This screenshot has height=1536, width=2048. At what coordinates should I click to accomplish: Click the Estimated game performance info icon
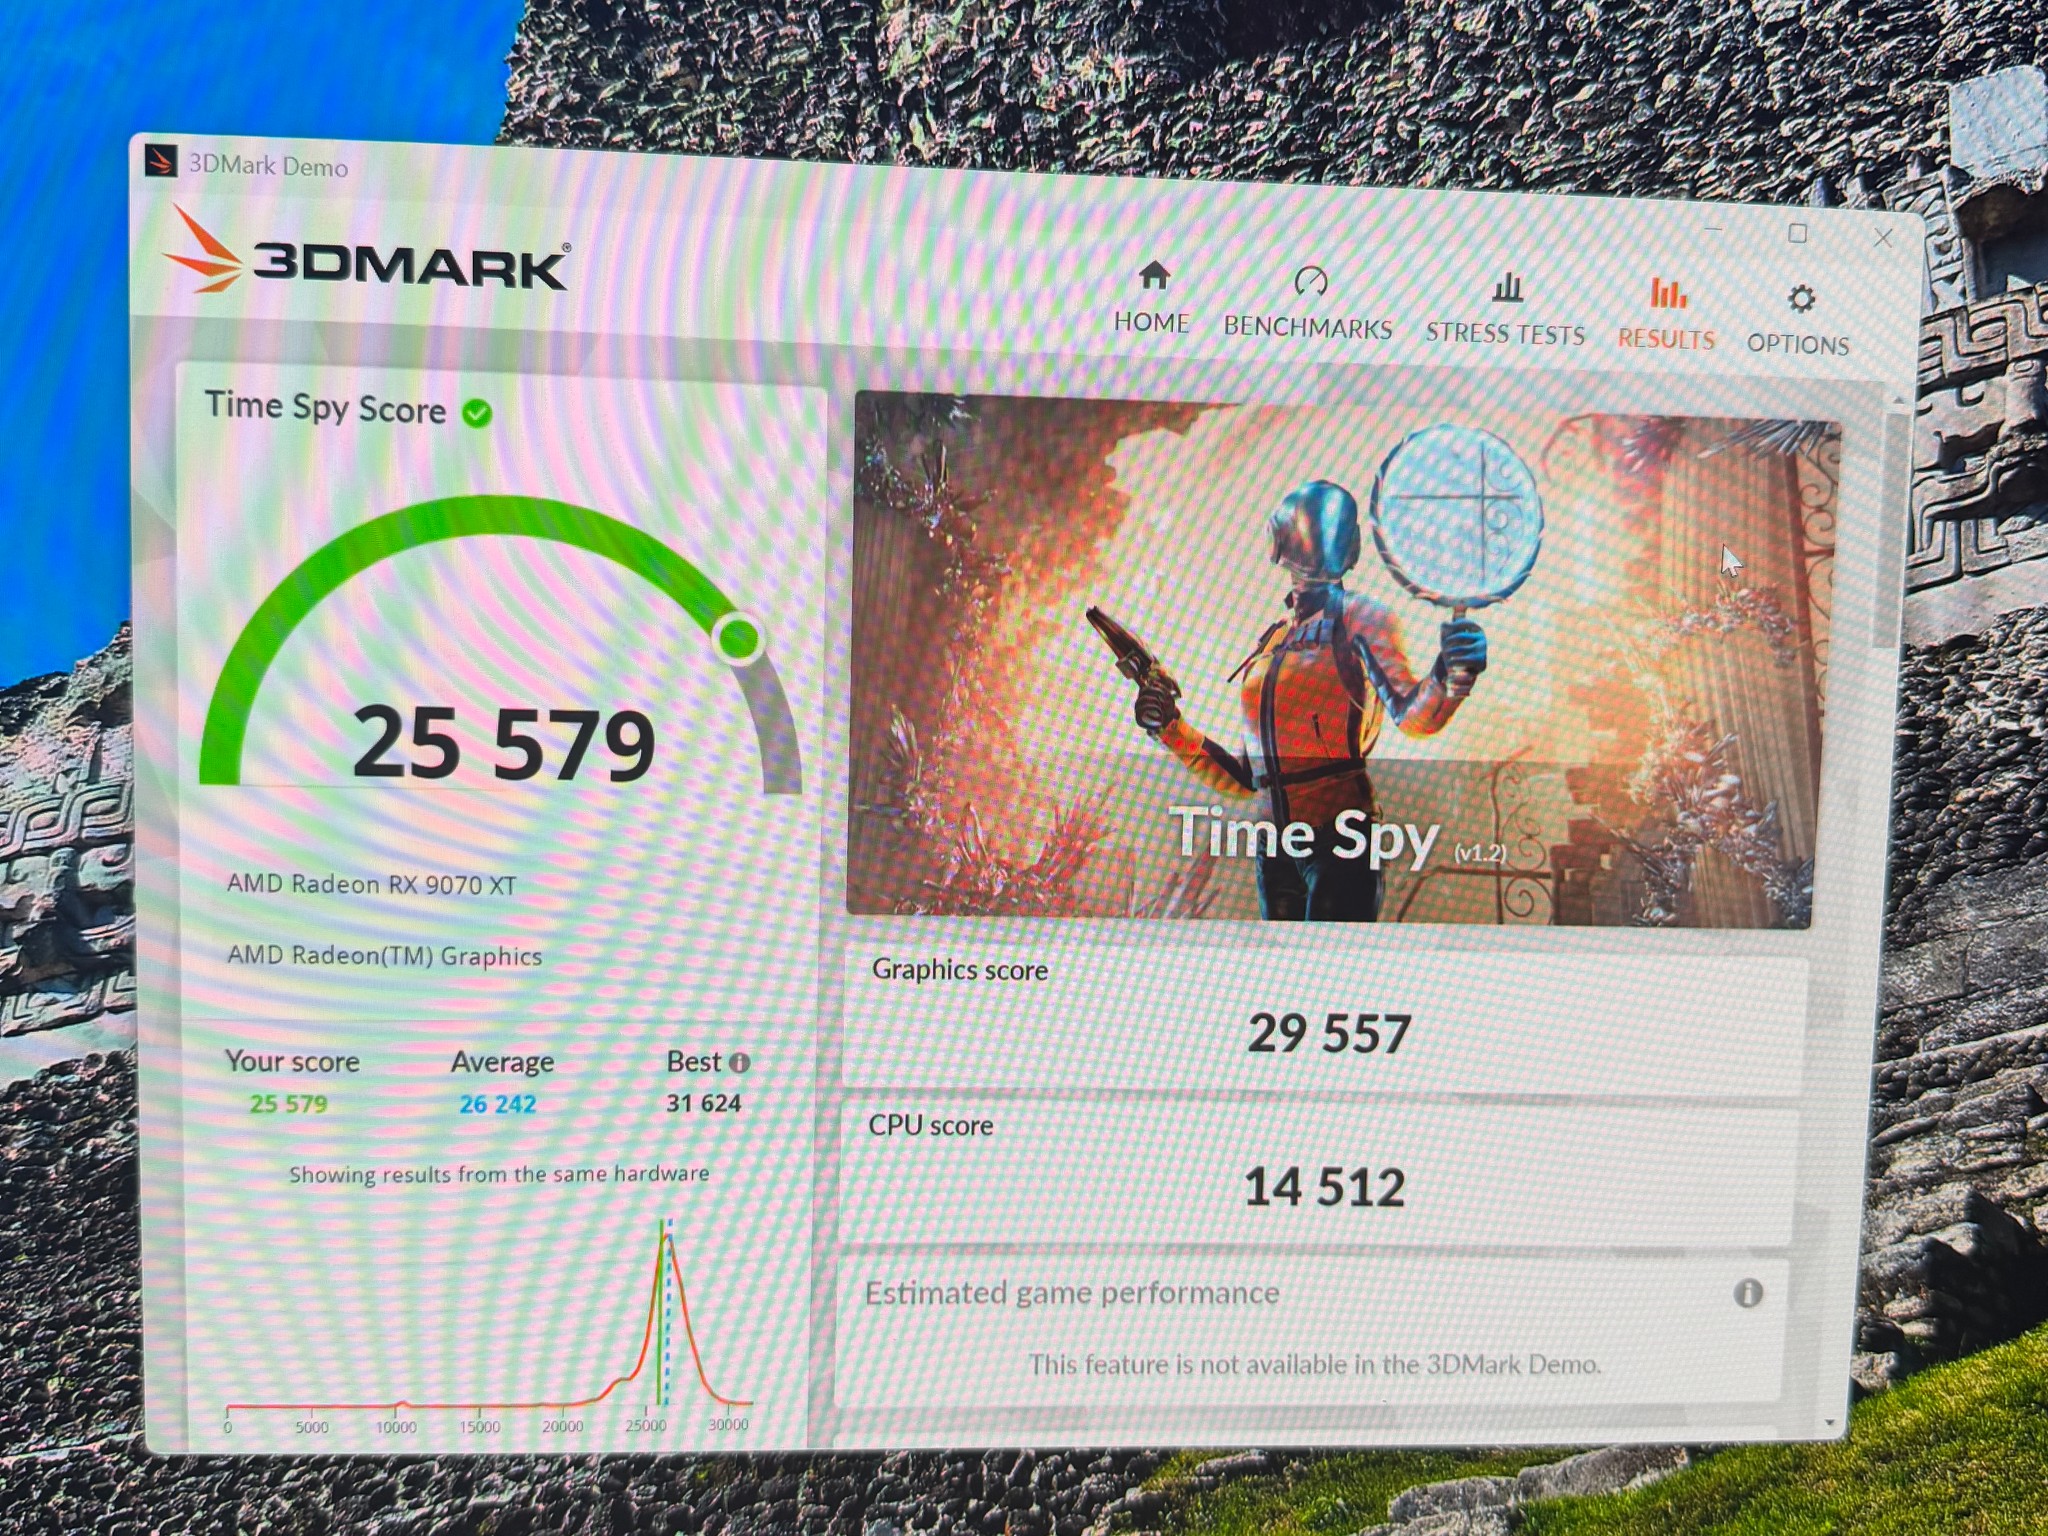(x=1747, y=1293)
